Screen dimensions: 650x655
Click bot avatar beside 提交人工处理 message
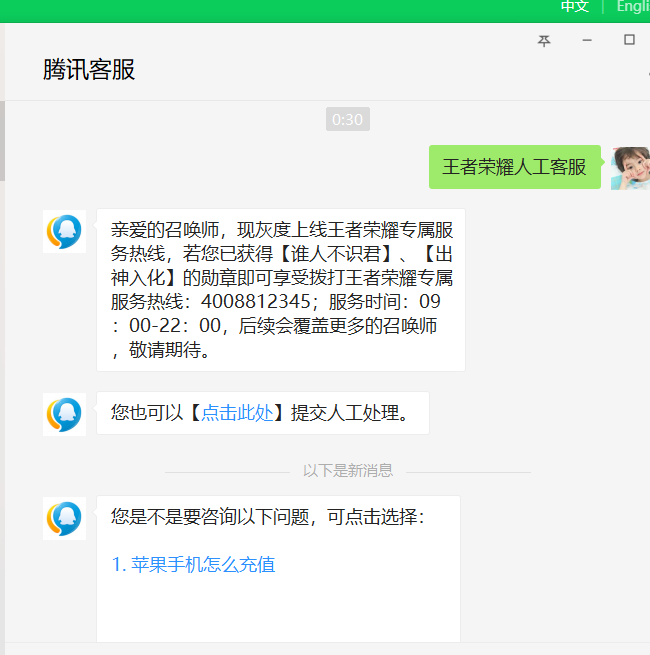point(64,414)
